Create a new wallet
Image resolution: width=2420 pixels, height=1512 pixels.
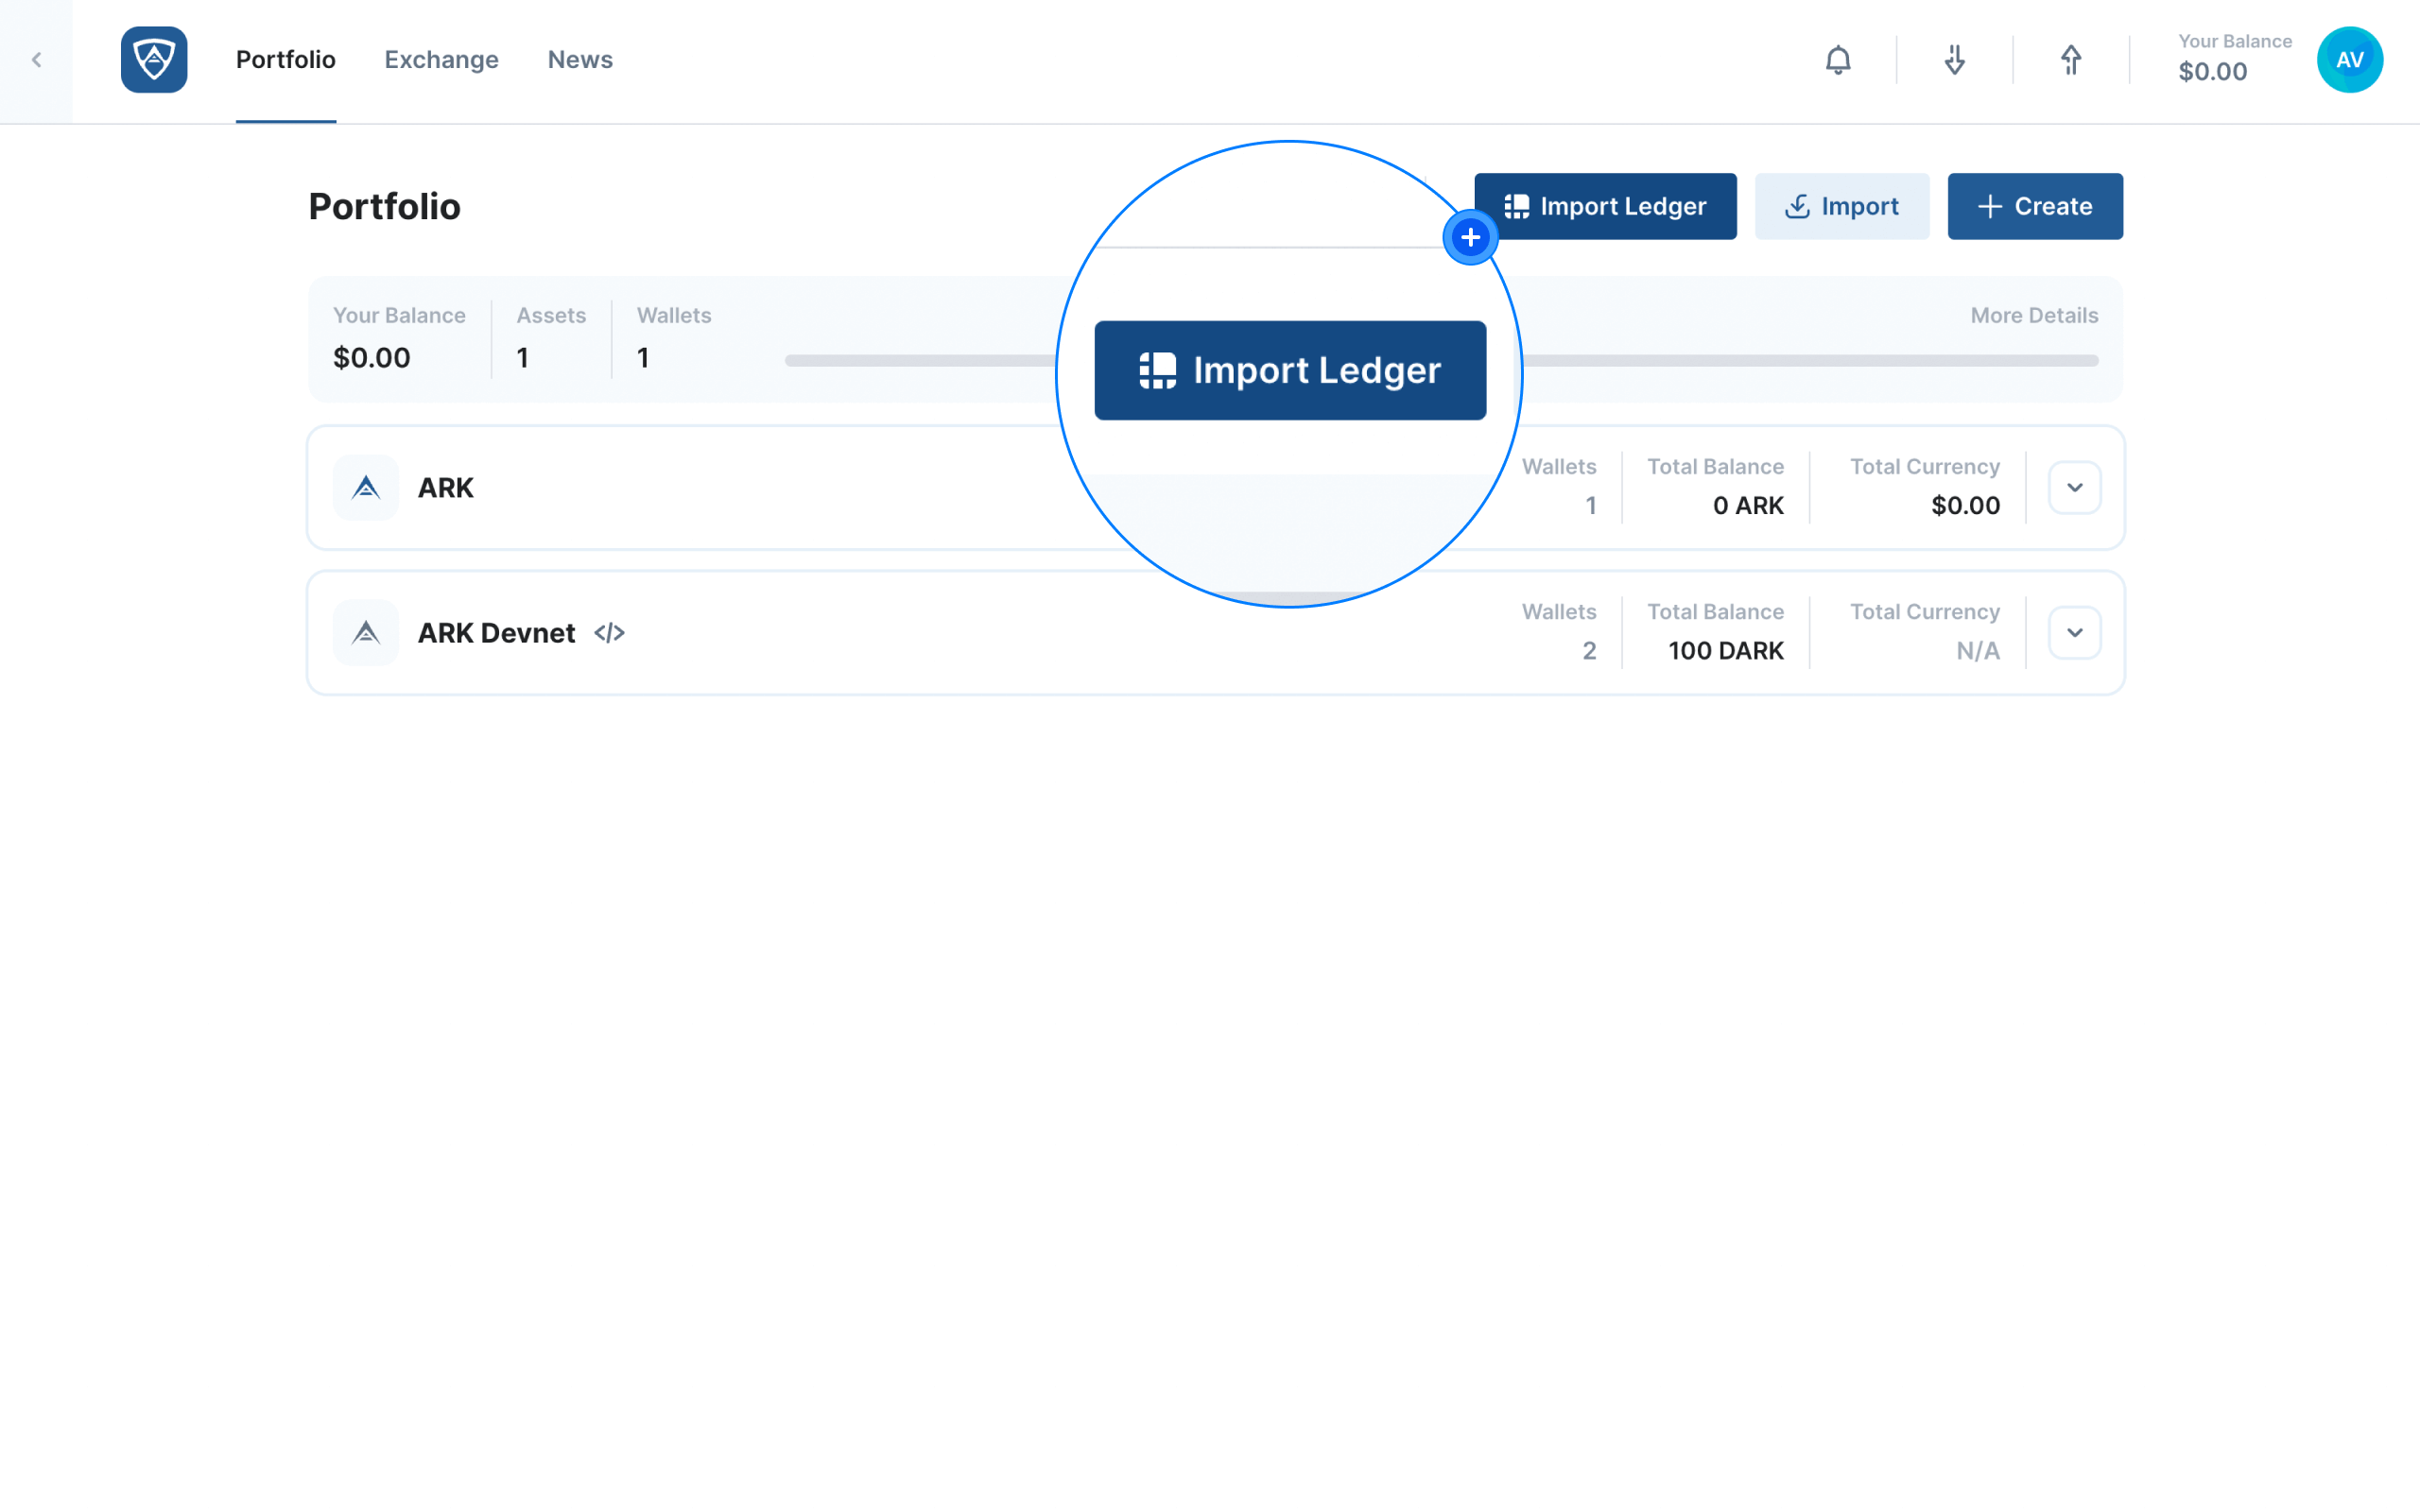[2035, 206]
